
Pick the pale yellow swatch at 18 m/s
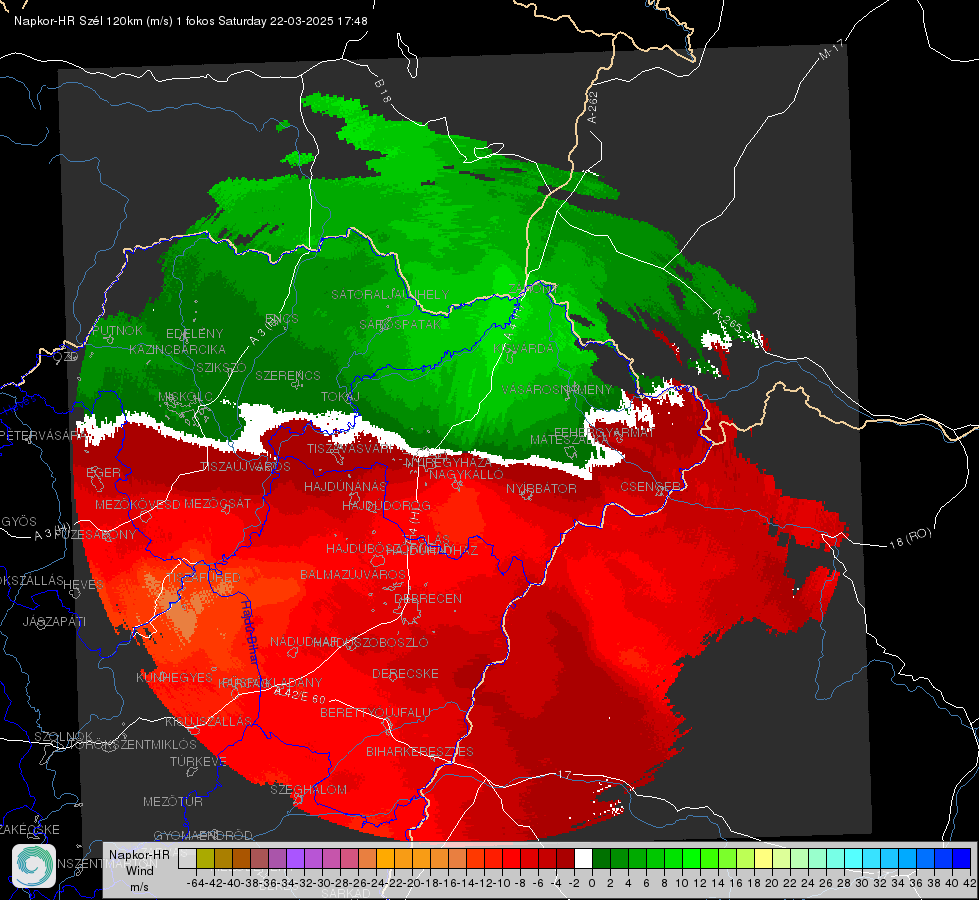pyautogui.click(x=764, y=858)
